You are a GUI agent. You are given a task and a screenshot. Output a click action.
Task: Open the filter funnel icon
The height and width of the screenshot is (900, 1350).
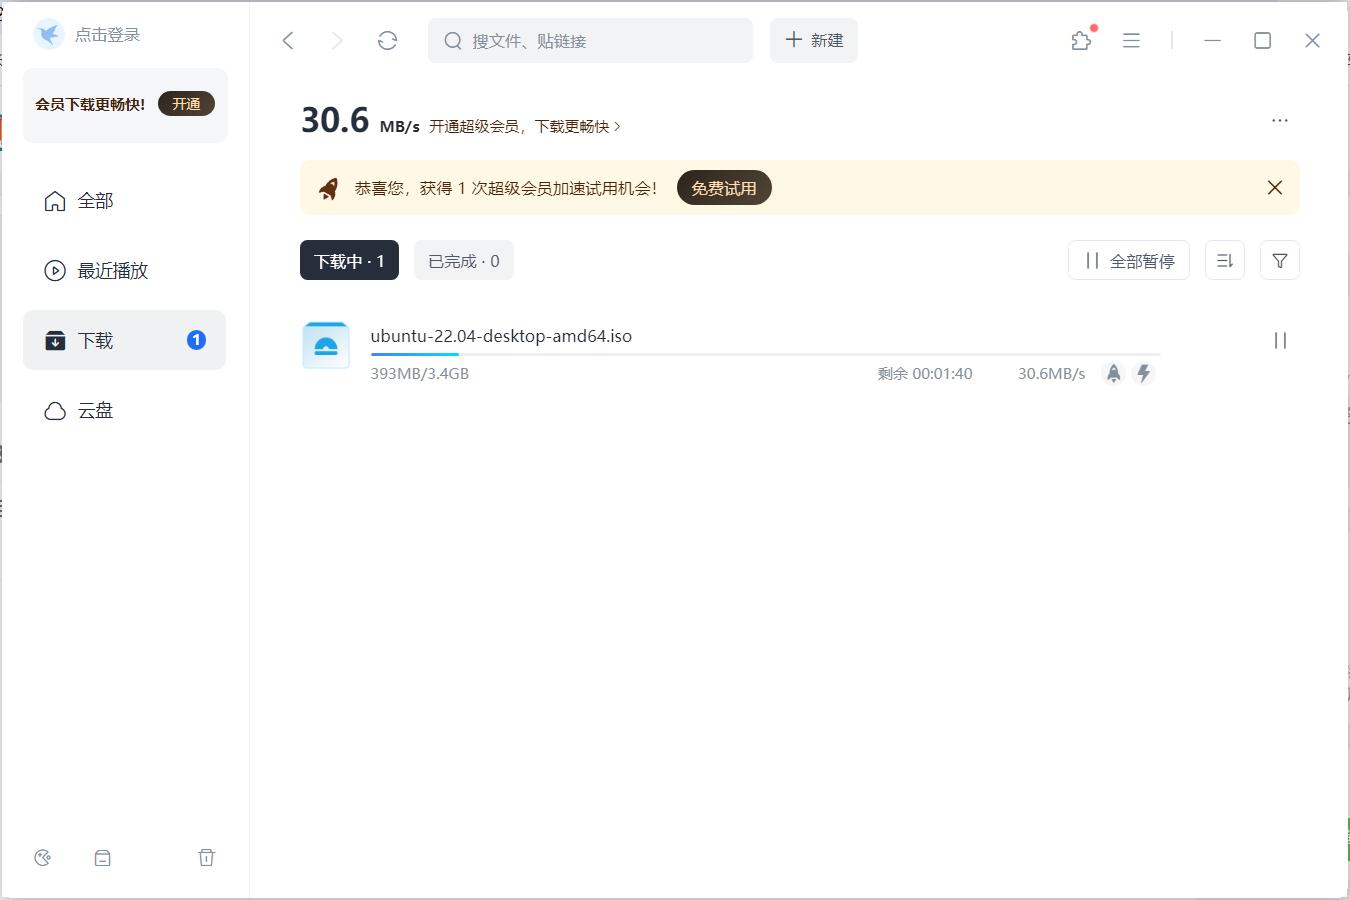pos(1280,261)
